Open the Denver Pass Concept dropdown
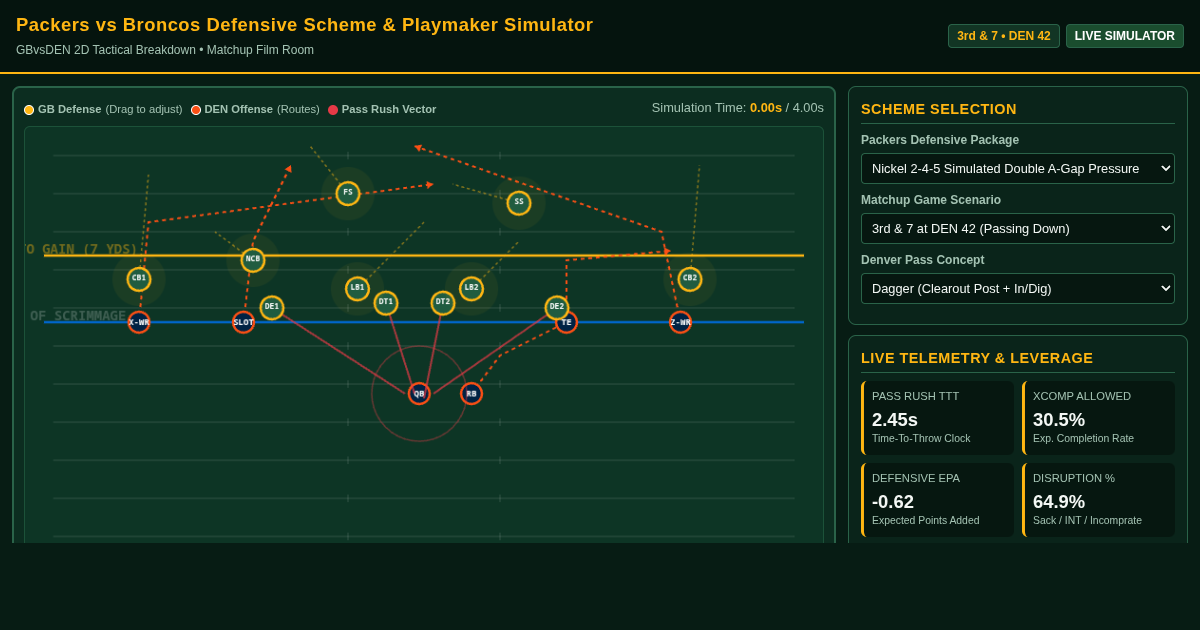Screen dimensions: 1200x630 tap(1018, 288)
